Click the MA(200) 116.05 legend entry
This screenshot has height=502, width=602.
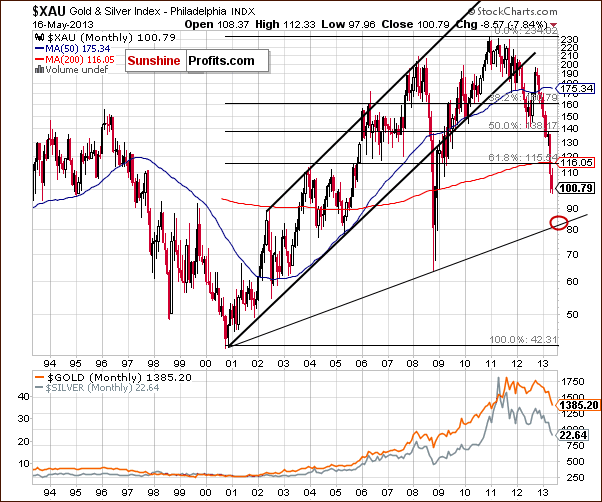(x=80, y=59)
